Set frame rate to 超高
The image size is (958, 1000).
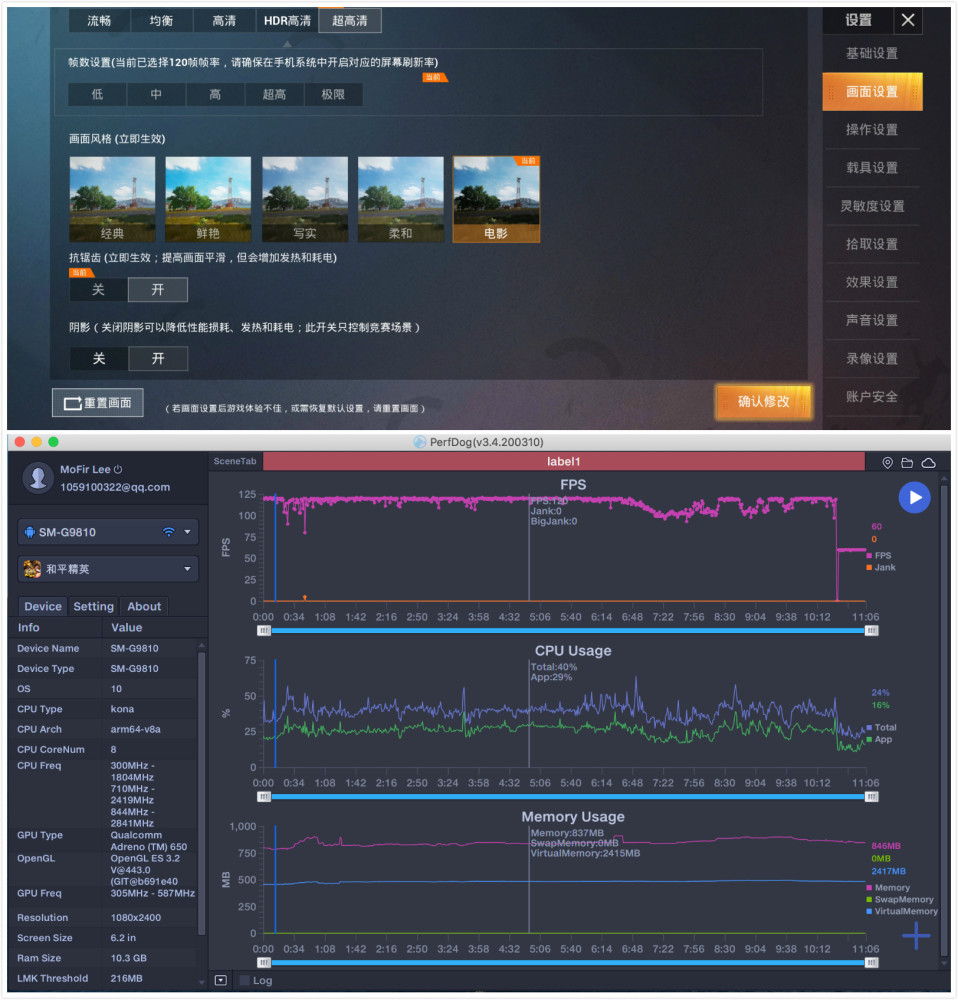coord(274,94)
